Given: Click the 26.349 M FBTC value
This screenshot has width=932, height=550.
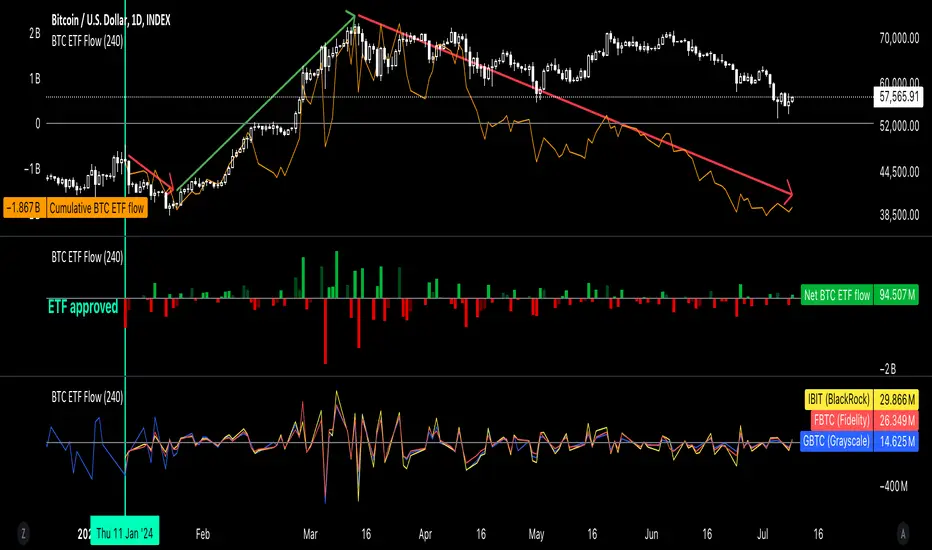Looking at the screenshot, I should click(x=896, y=420).
